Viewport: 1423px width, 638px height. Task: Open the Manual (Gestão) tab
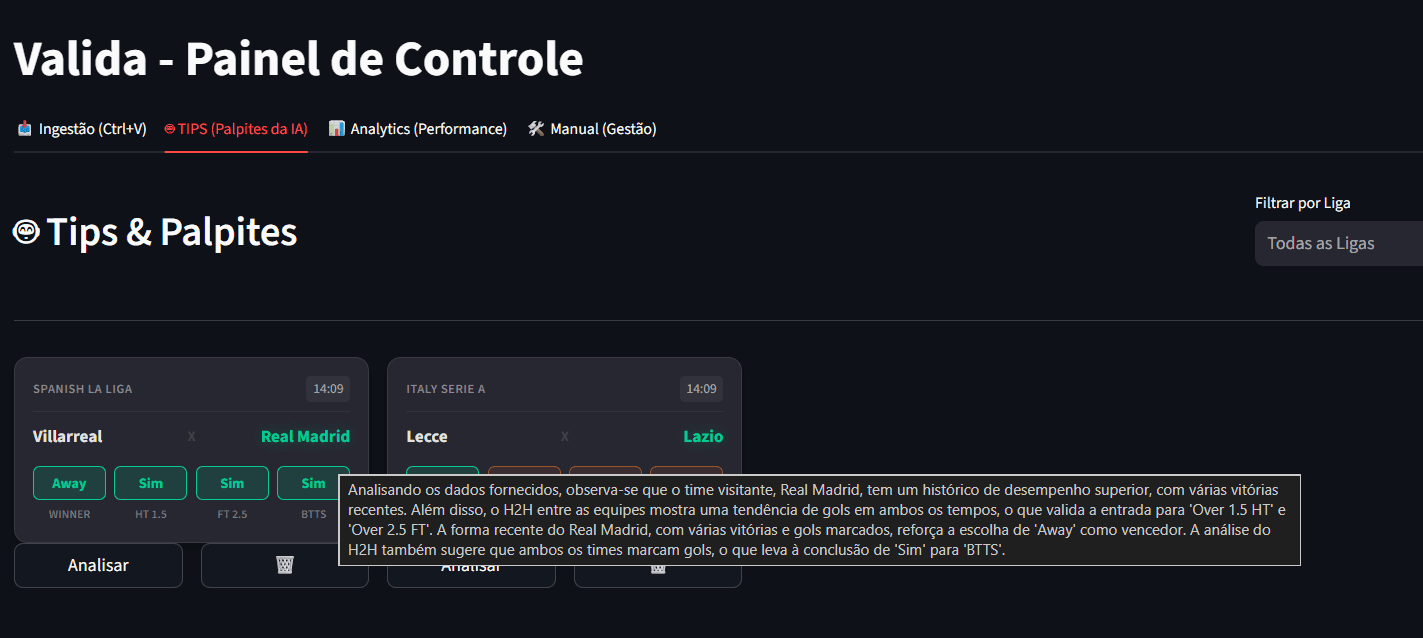point(592,129)
